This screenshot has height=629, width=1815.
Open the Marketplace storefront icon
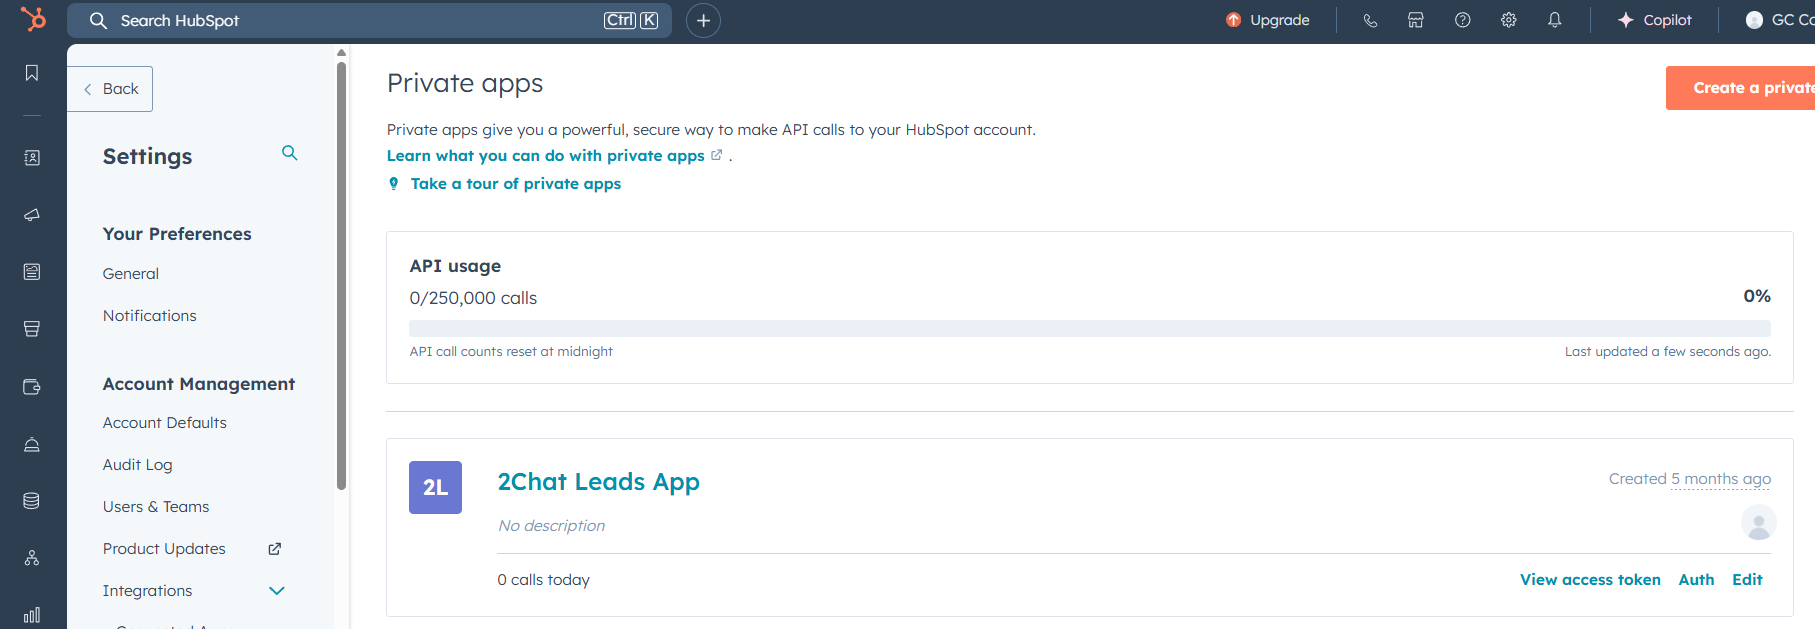click(x=1416, y=20)
